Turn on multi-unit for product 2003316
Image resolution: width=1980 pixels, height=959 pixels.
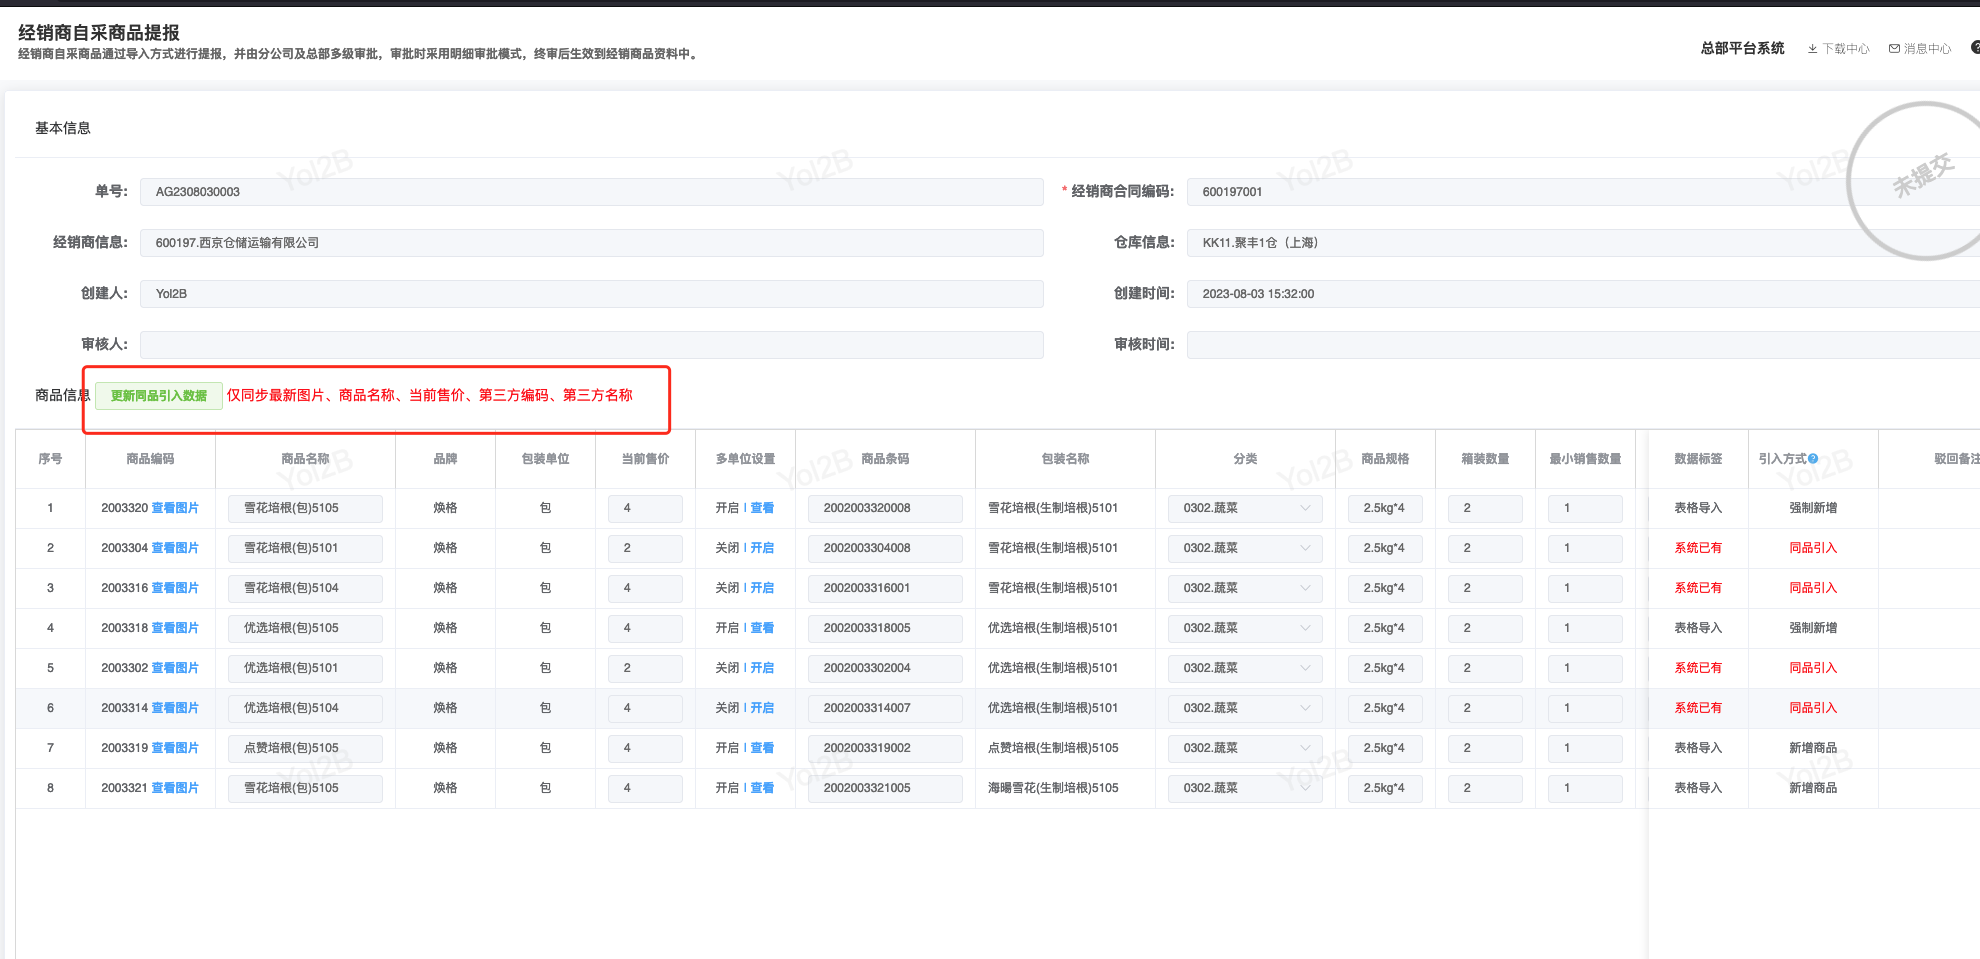click(x=762, y=588)
